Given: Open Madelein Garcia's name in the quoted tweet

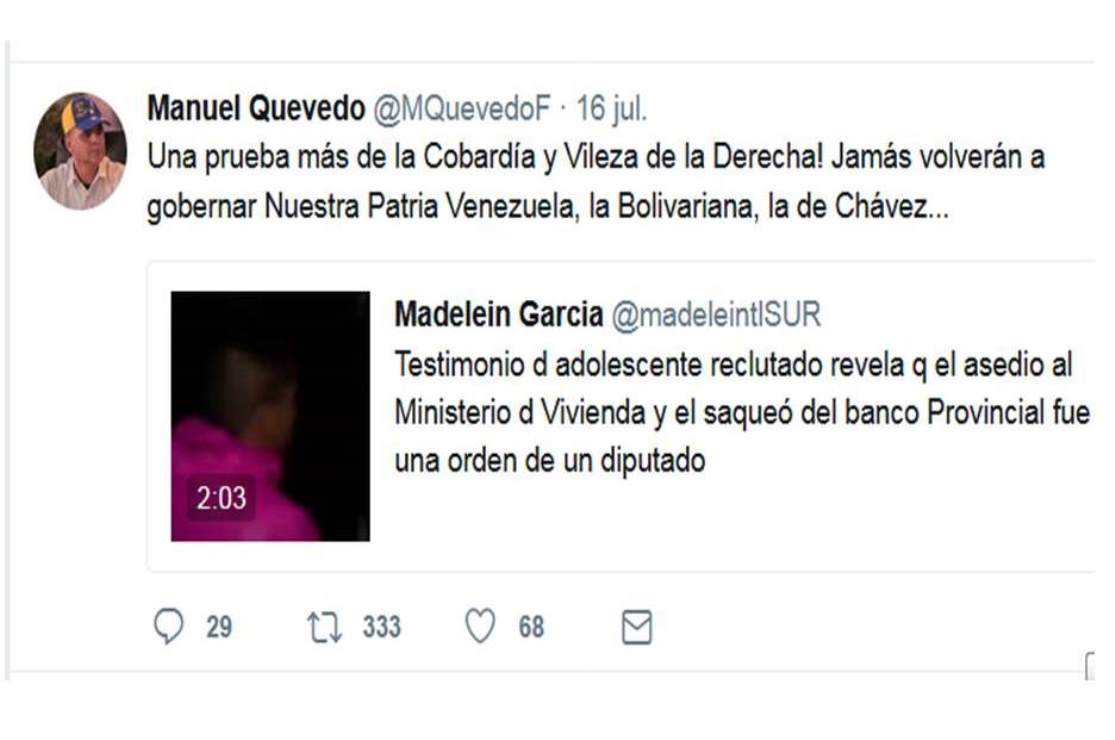Looking at the screenshot, I should pos(498,313).
